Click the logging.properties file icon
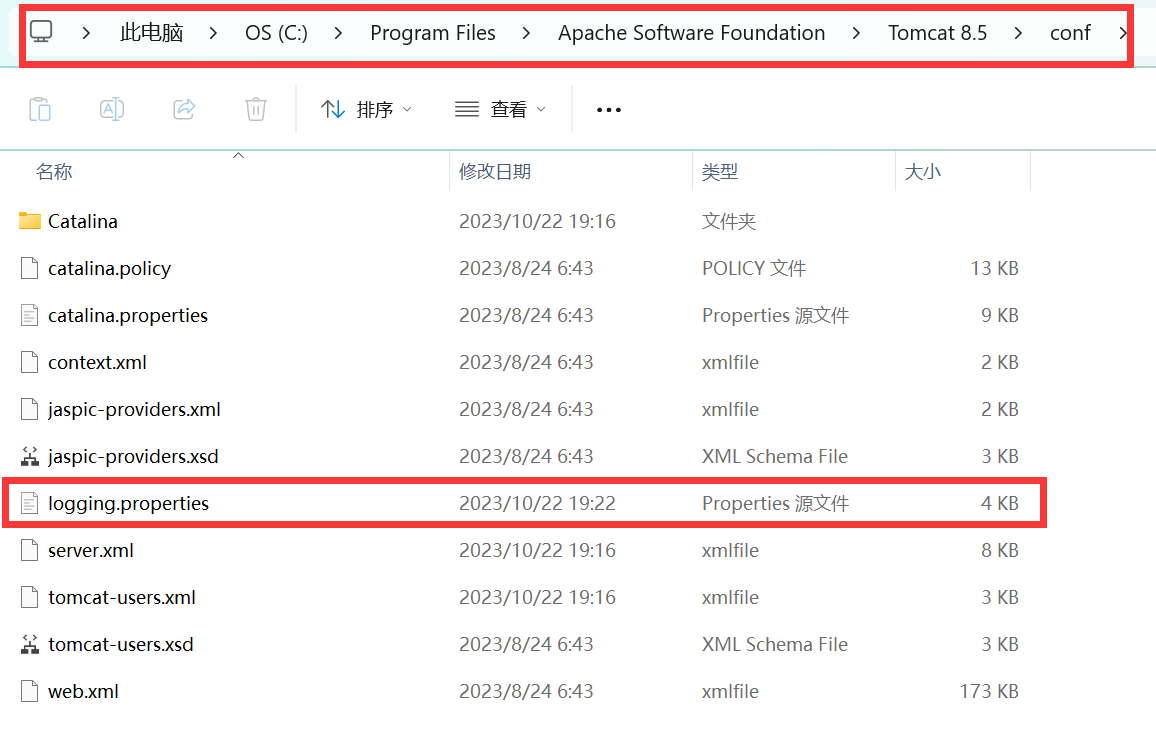Image resolution: width=1156 pixels, height=741 pixels. (x=29, y=503)
